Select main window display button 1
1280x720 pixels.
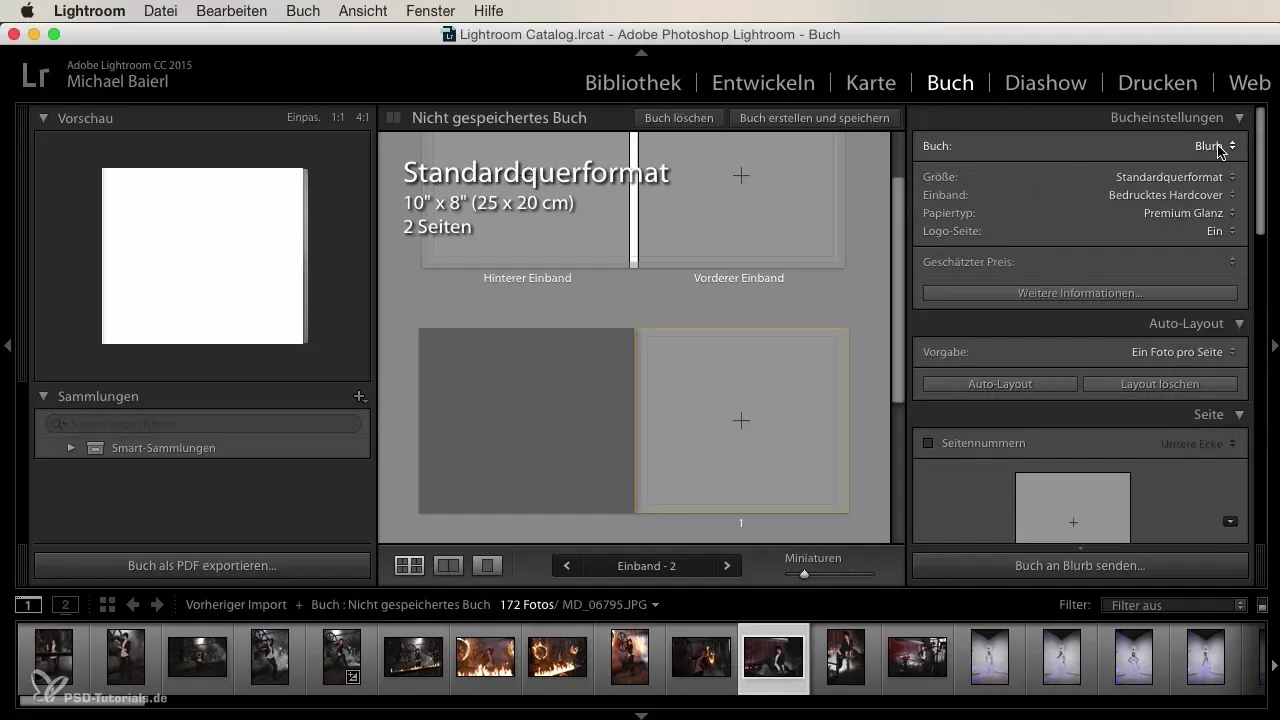[28, 605]
